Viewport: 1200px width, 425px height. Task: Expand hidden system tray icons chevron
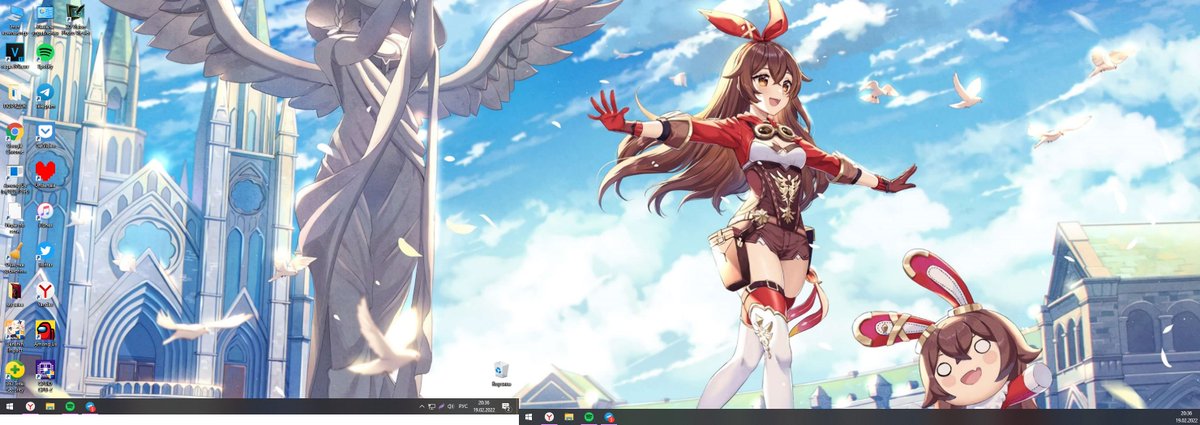(422, 407)
